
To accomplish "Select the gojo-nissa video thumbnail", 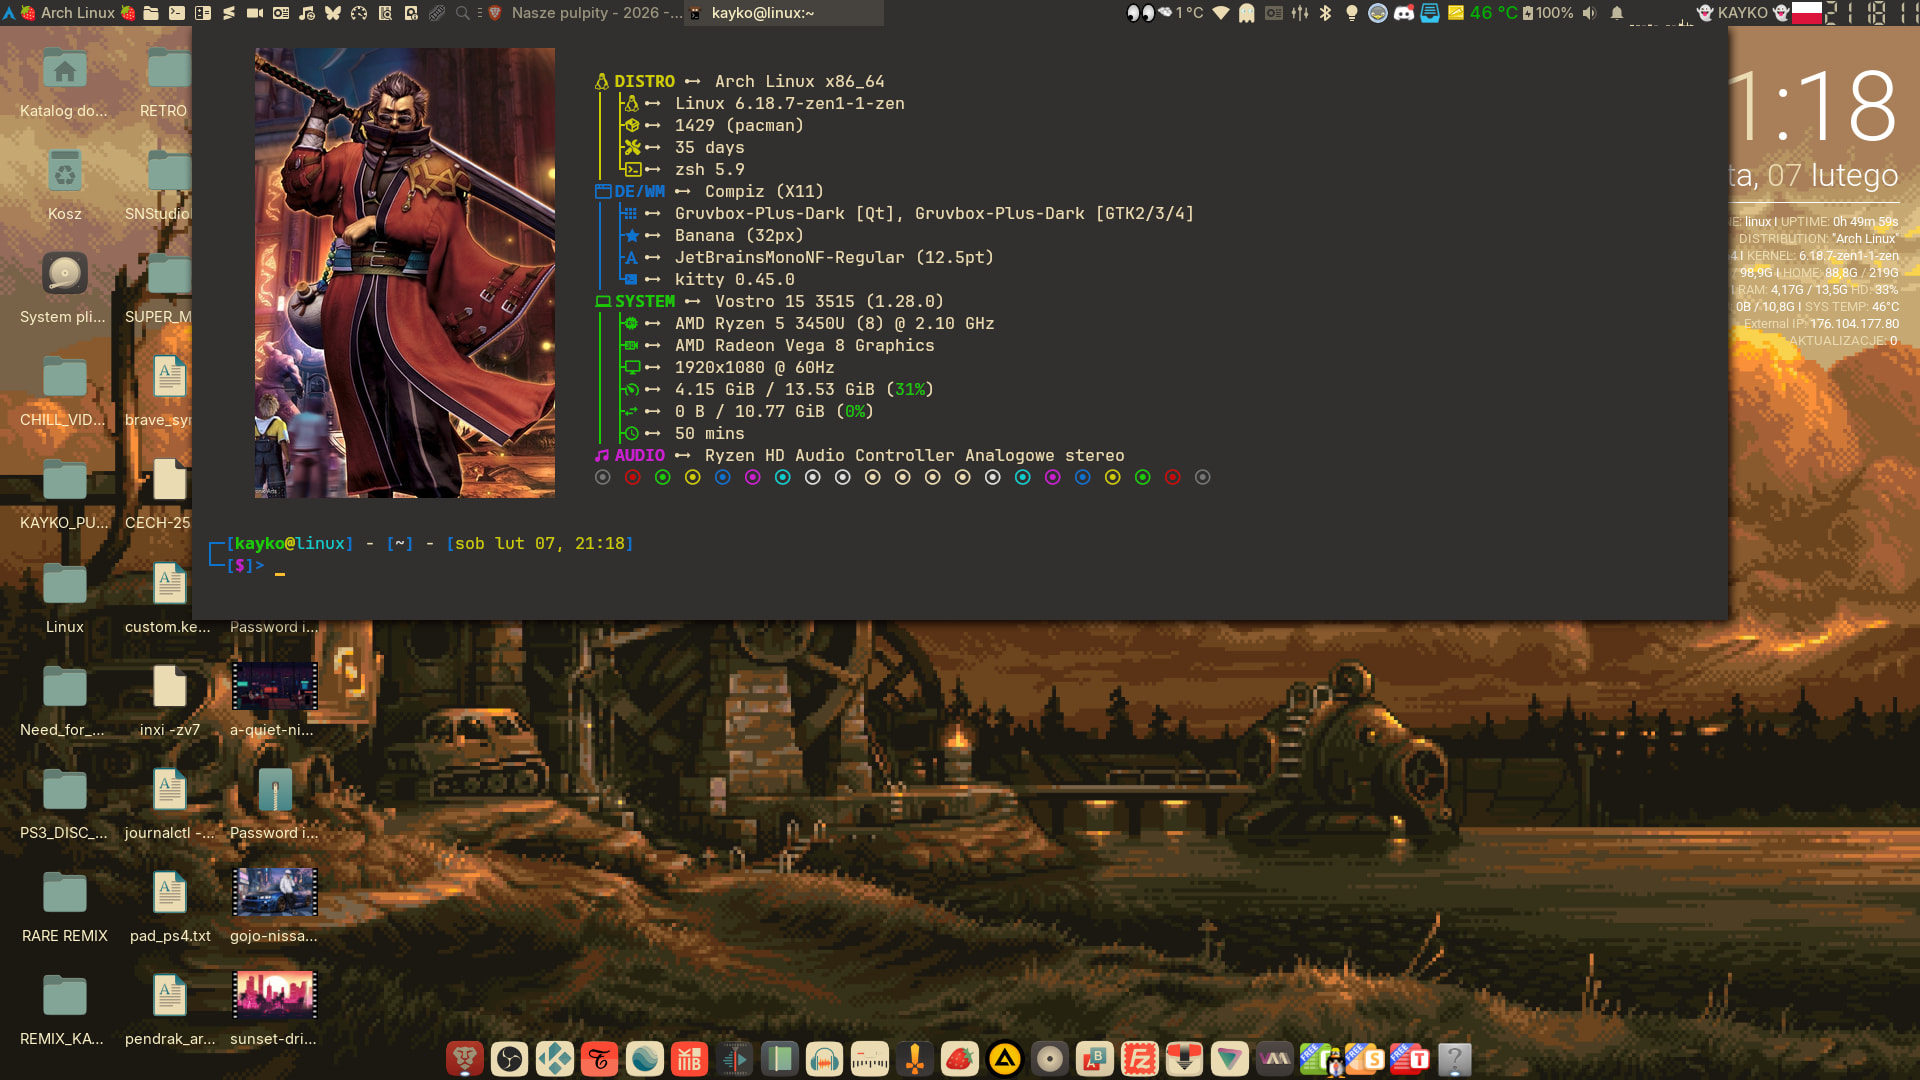I will (274, 892).
